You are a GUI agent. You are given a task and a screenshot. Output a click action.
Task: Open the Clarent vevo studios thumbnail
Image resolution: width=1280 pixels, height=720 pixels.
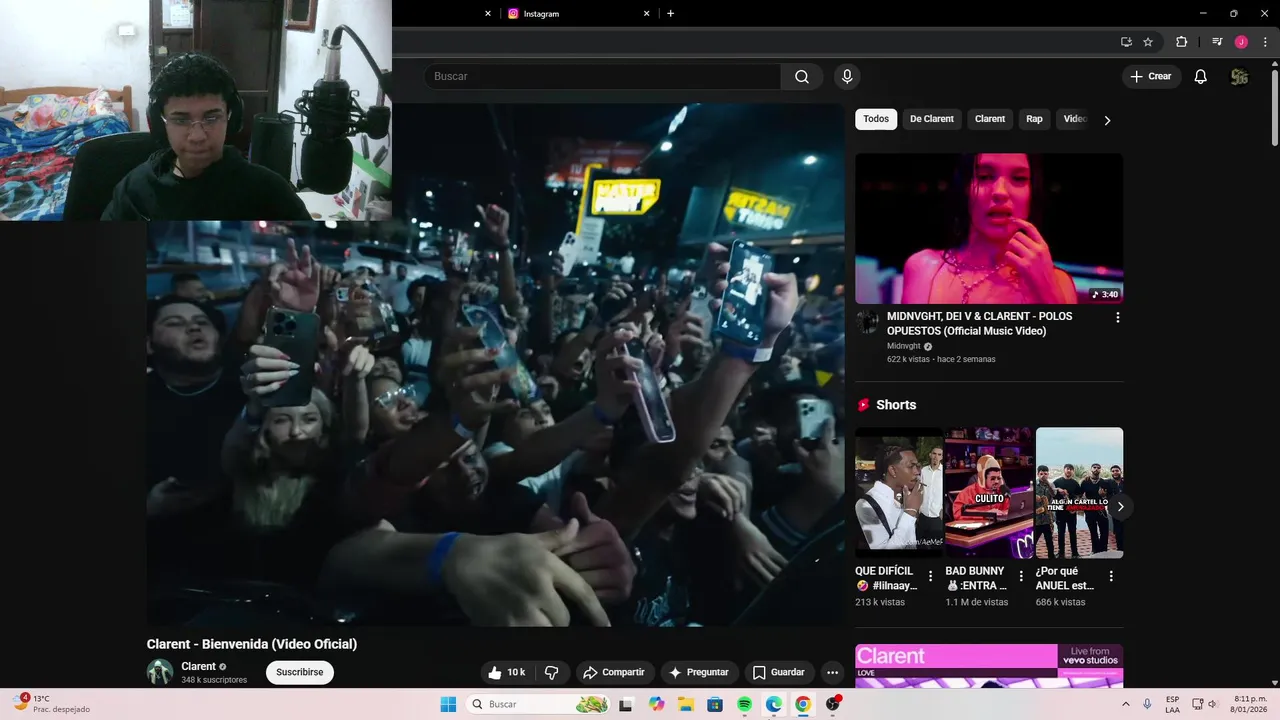[989, 666]
